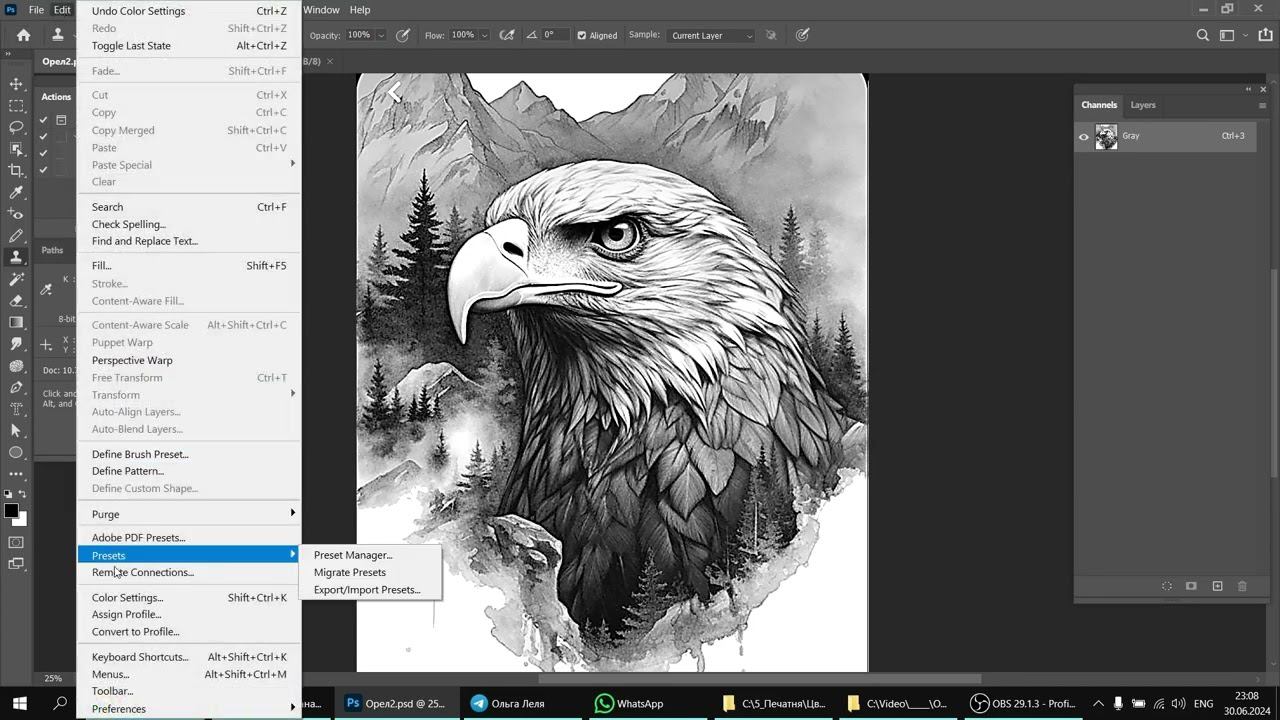Open the Photoshop Home screen

23,35
